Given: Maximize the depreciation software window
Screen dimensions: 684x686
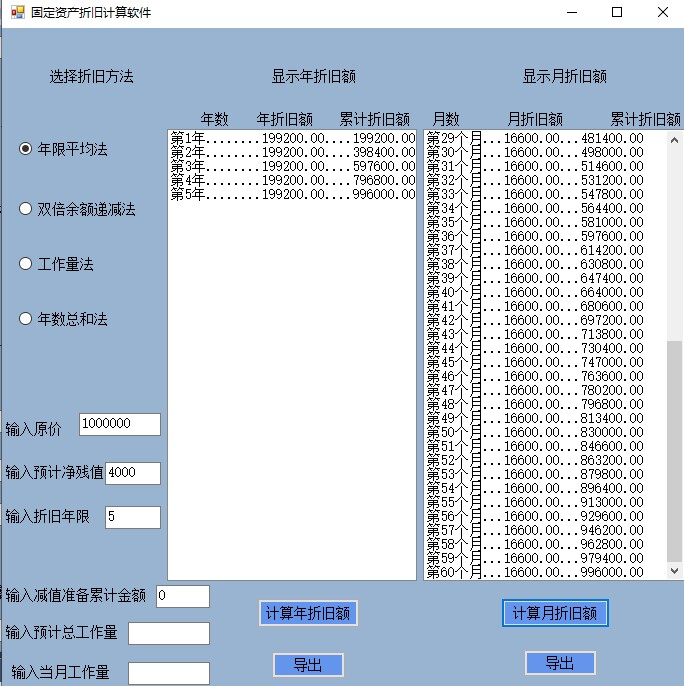Looking at the screenshot, I should 617,12.
